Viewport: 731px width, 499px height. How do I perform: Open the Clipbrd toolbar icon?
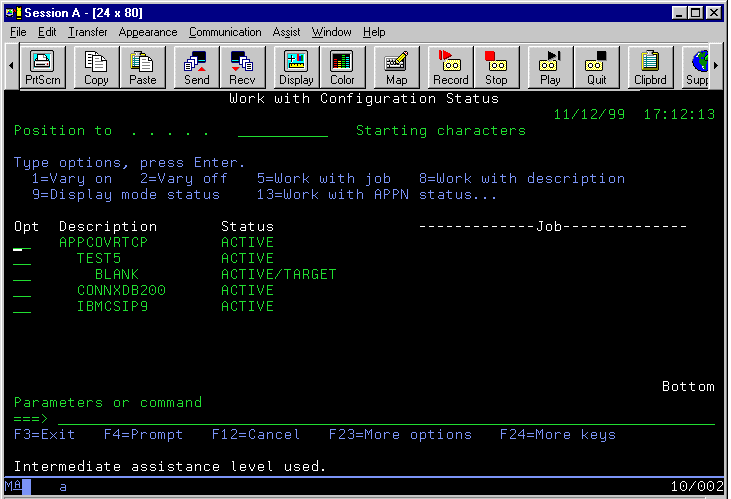pos(650,68)
